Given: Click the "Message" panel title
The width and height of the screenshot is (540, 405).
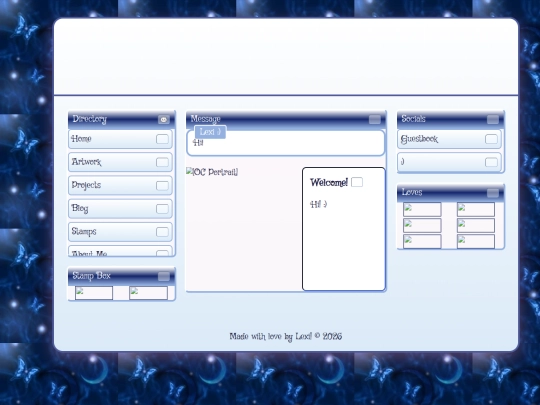Looking at the screenshot, I should click(205, 119).
